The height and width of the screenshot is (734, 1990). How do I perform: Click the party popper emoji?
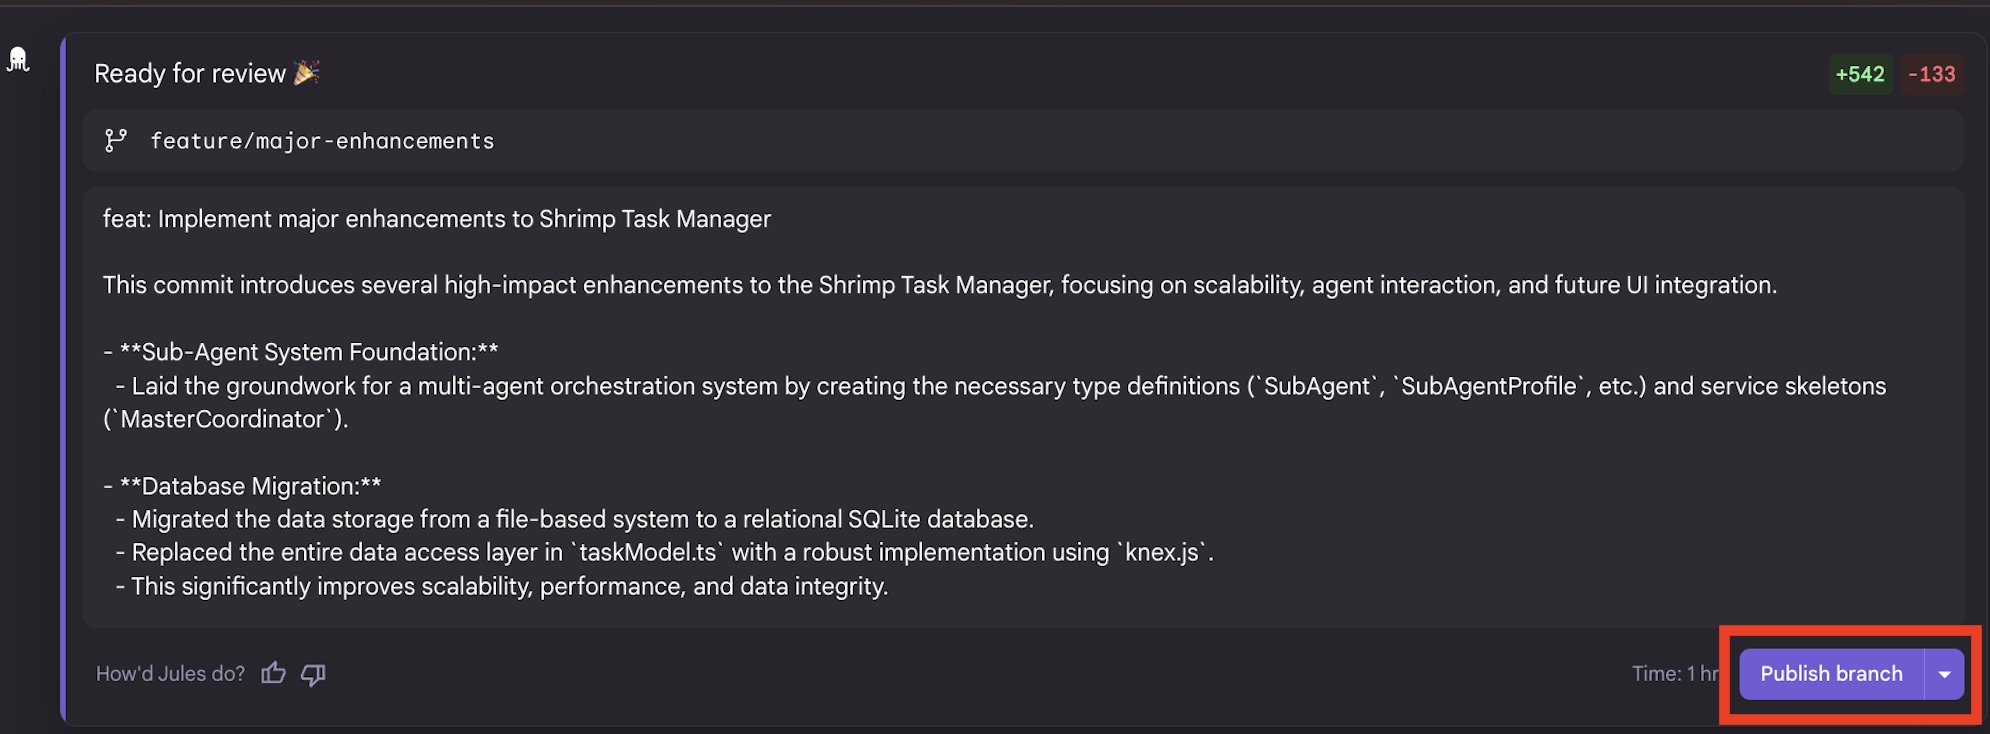(x=306, y=72)
